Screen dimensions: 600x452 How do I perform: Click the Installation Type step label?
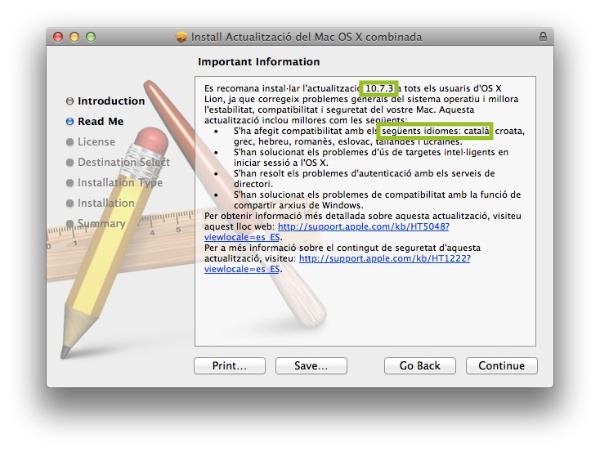click(x=120, y=183)
